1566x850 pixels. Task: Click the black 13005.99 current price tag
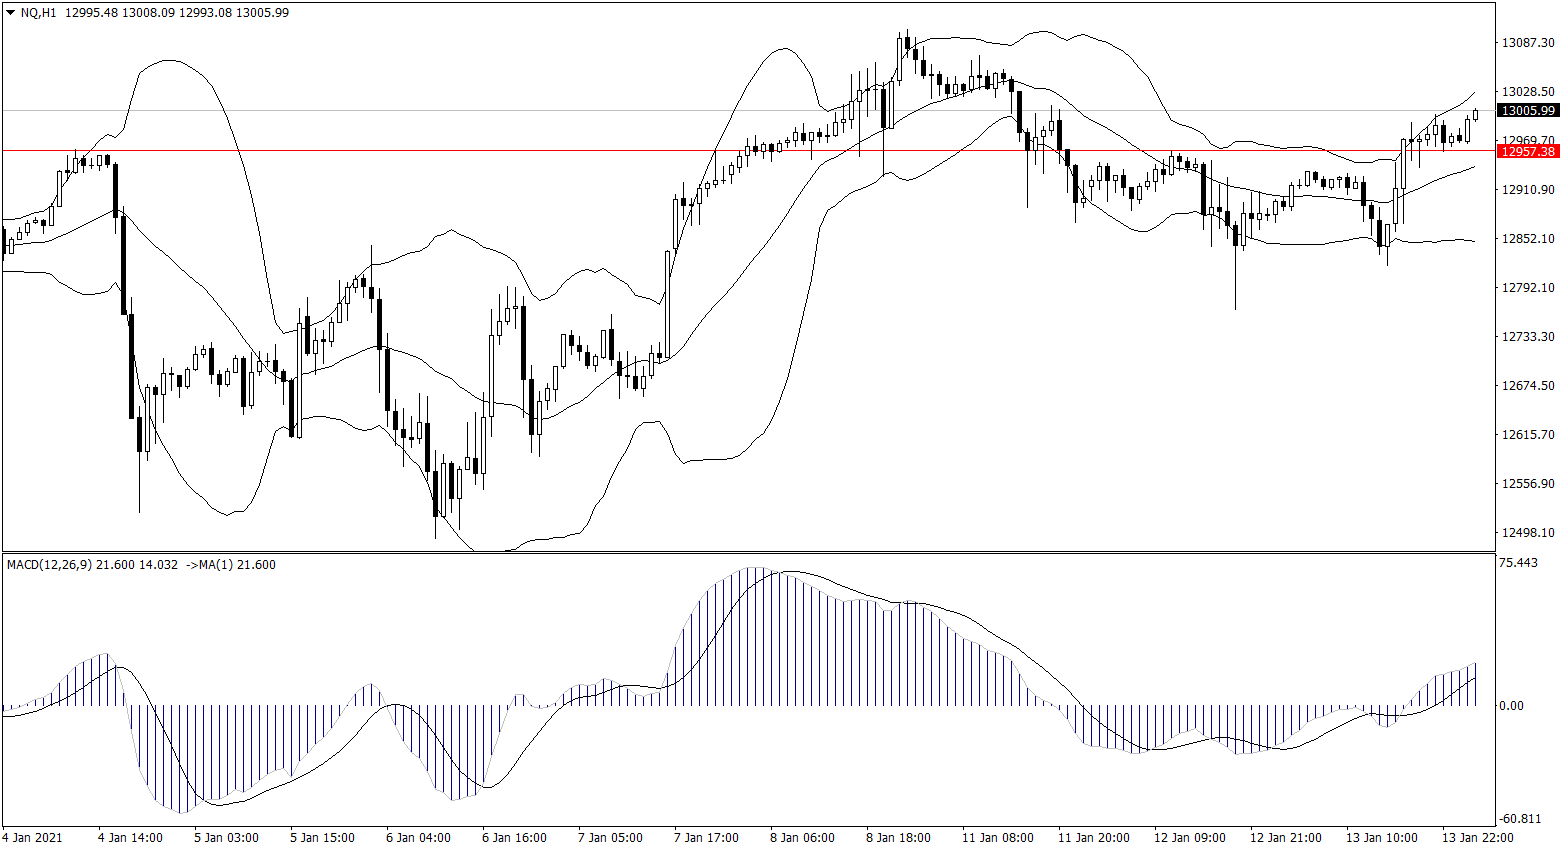point(1527,111)
